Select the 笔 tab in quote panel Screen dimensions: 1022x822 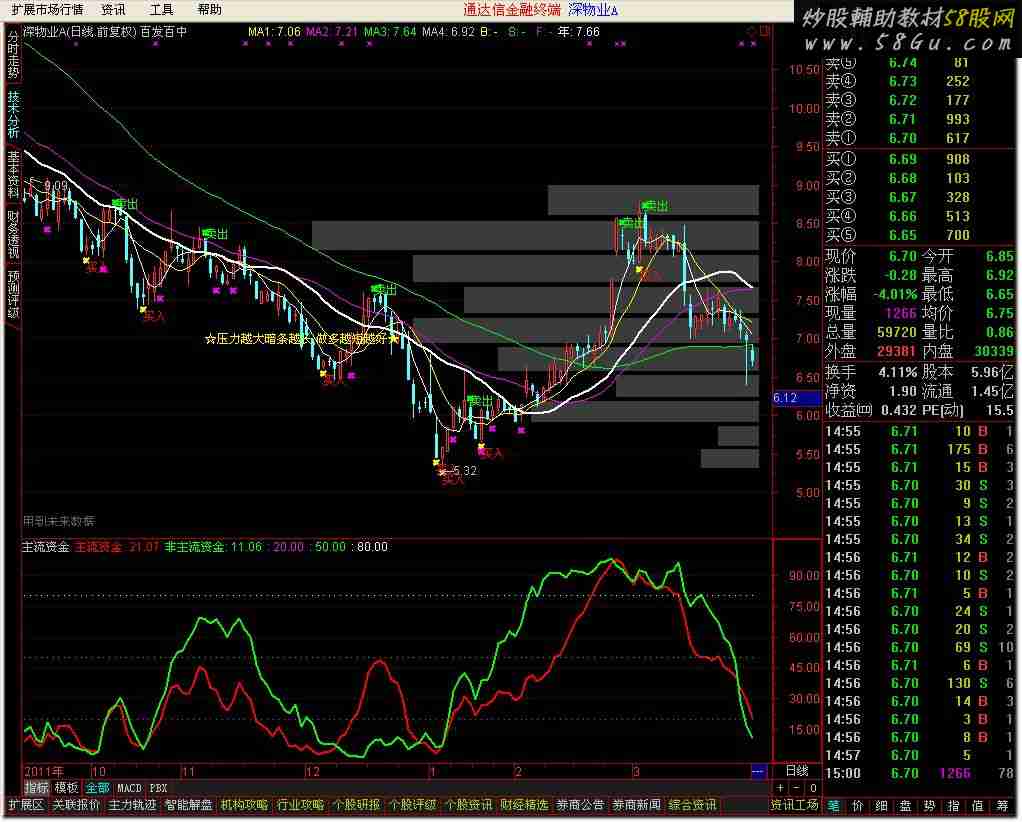tap(834, 806)
